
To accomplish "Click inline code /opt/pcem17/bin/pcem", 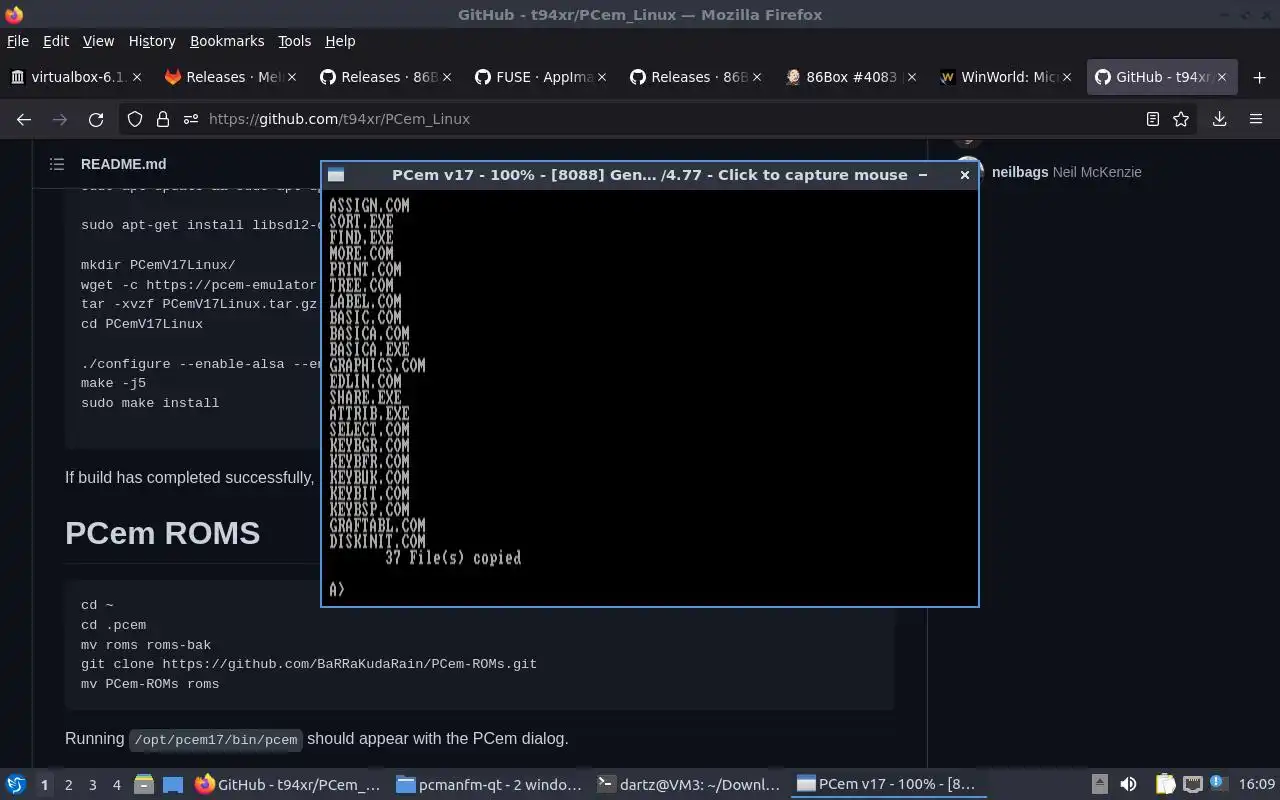I will (215, 740).
